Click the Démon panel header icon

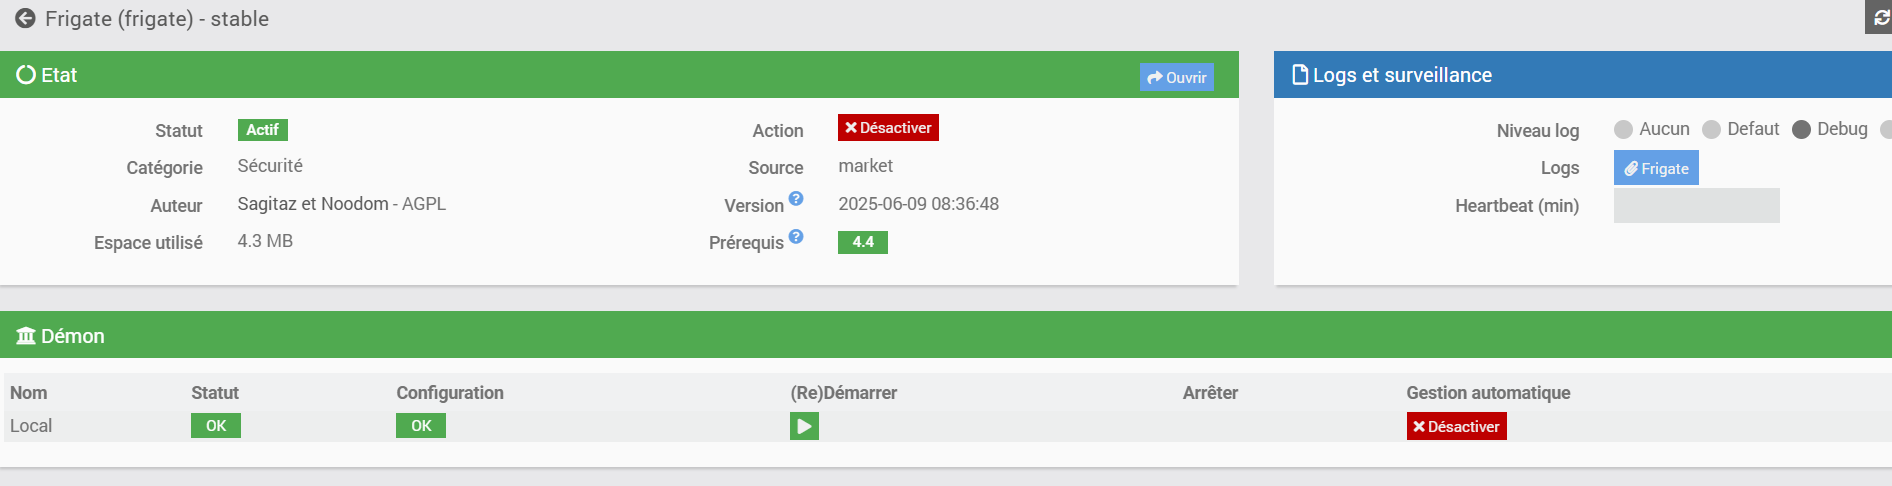pyautogui.click(x=26, y=336)
